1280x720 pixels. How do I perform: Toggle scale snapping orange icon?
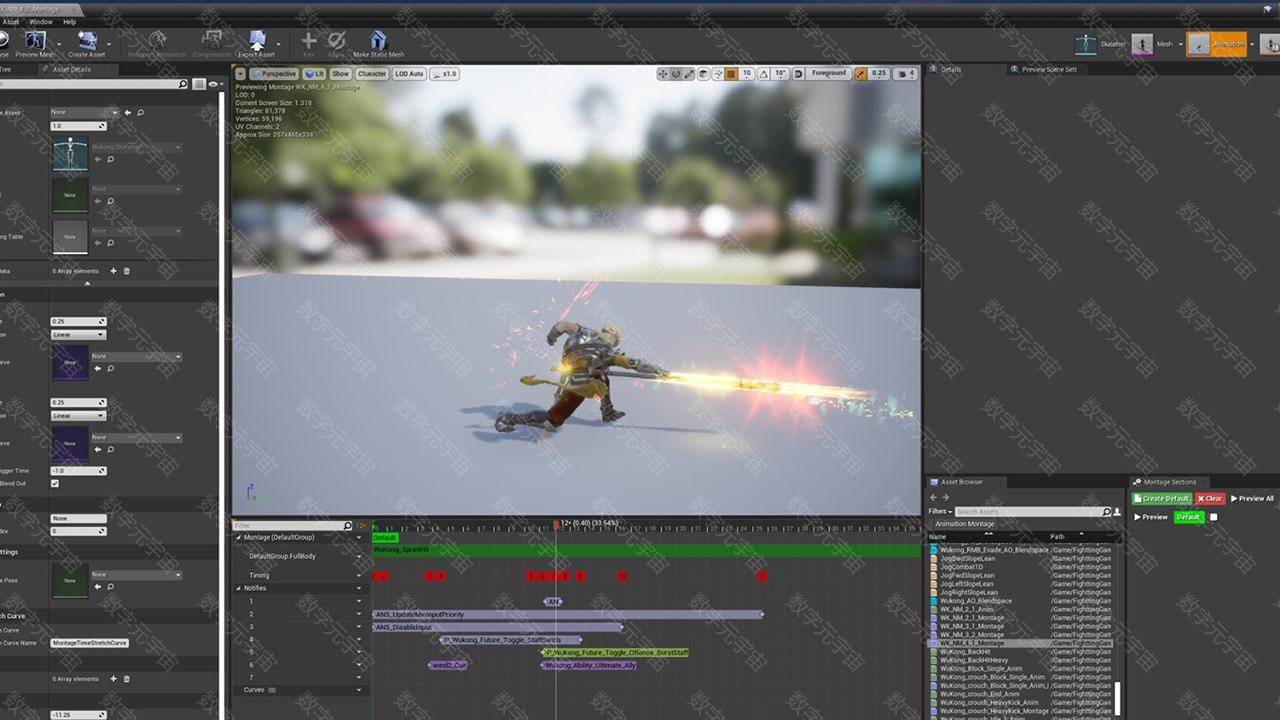(x=861, y=74)
